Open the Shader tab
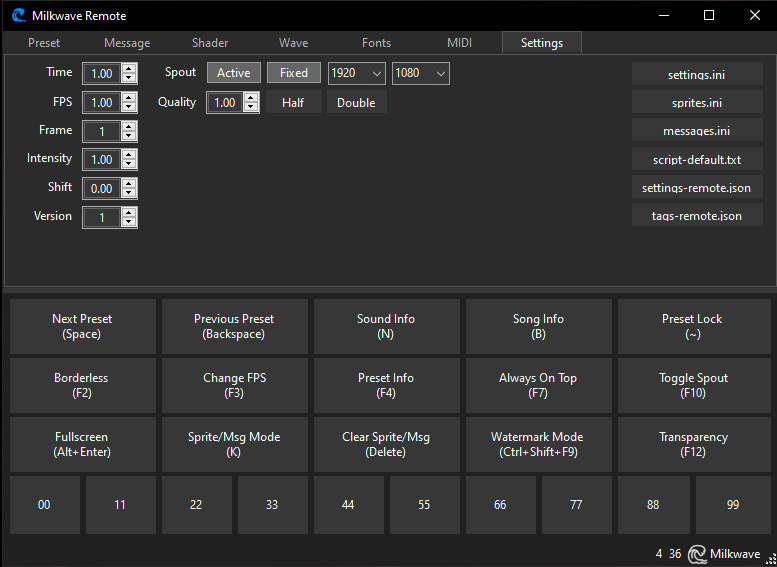Viewport: 777px width, 567px height. pos(210,43)
